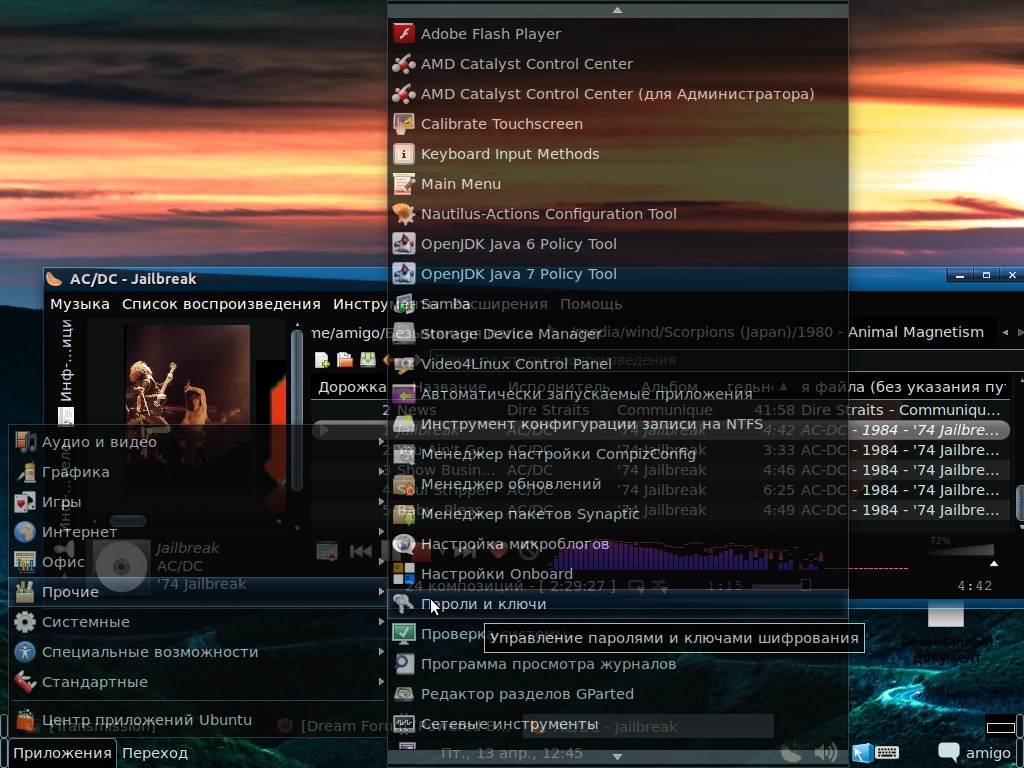Click the Проверка системы checkmark icon
1024x768 pixels.
click(x=404, y=634)
